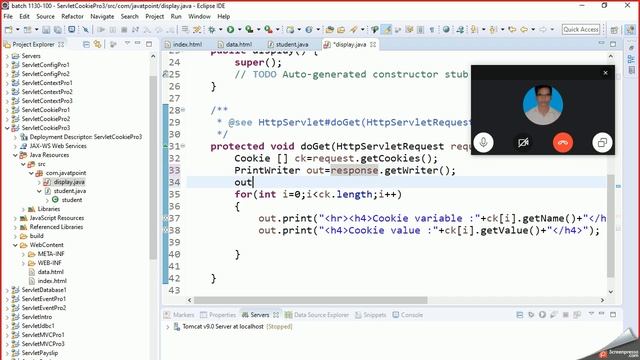Open the Data Source Explorer tab
This screenshot has height=360, width=640.
click(x=317, y=315)
